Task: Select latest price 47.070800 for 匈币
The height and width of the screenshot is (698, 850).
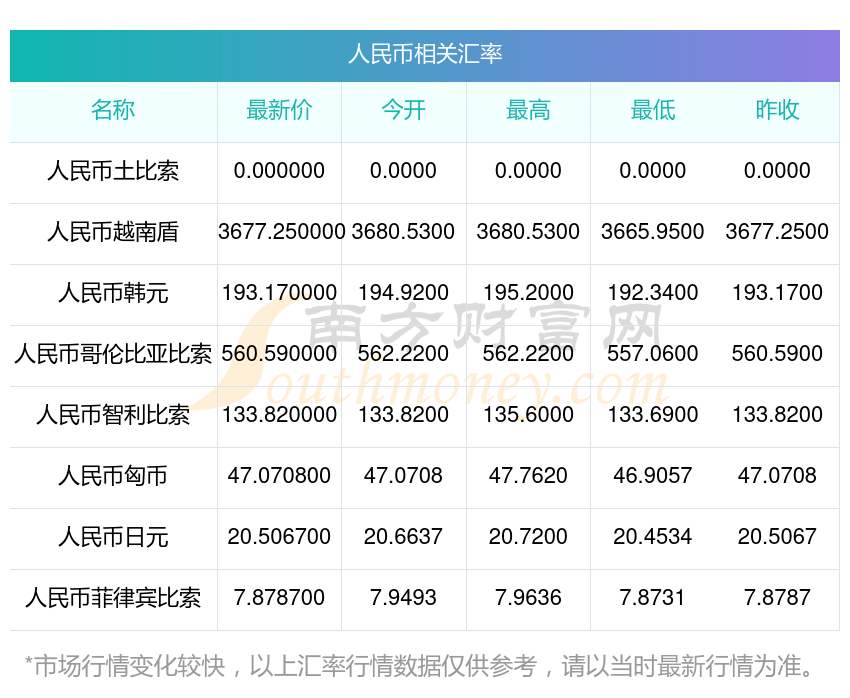Action: [x=279, y=476]
